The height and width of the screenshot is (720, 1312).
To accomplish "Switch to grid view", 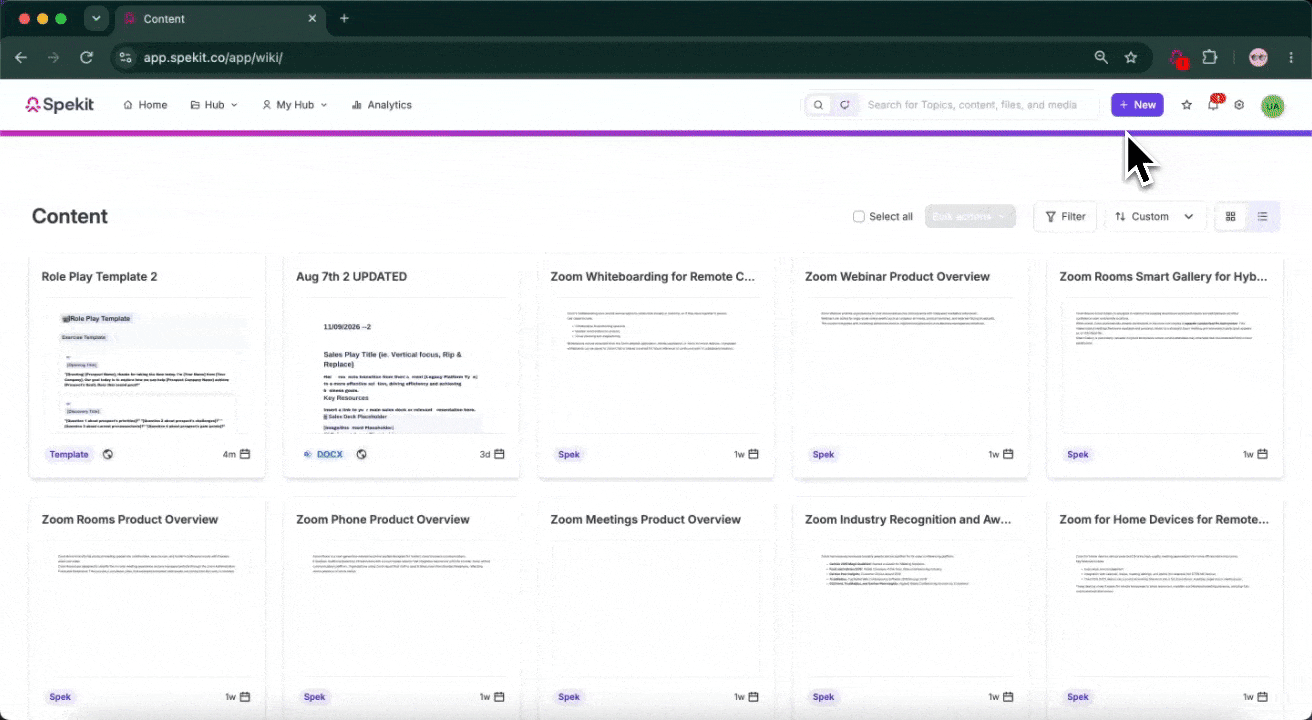I will click(1231, 217).
